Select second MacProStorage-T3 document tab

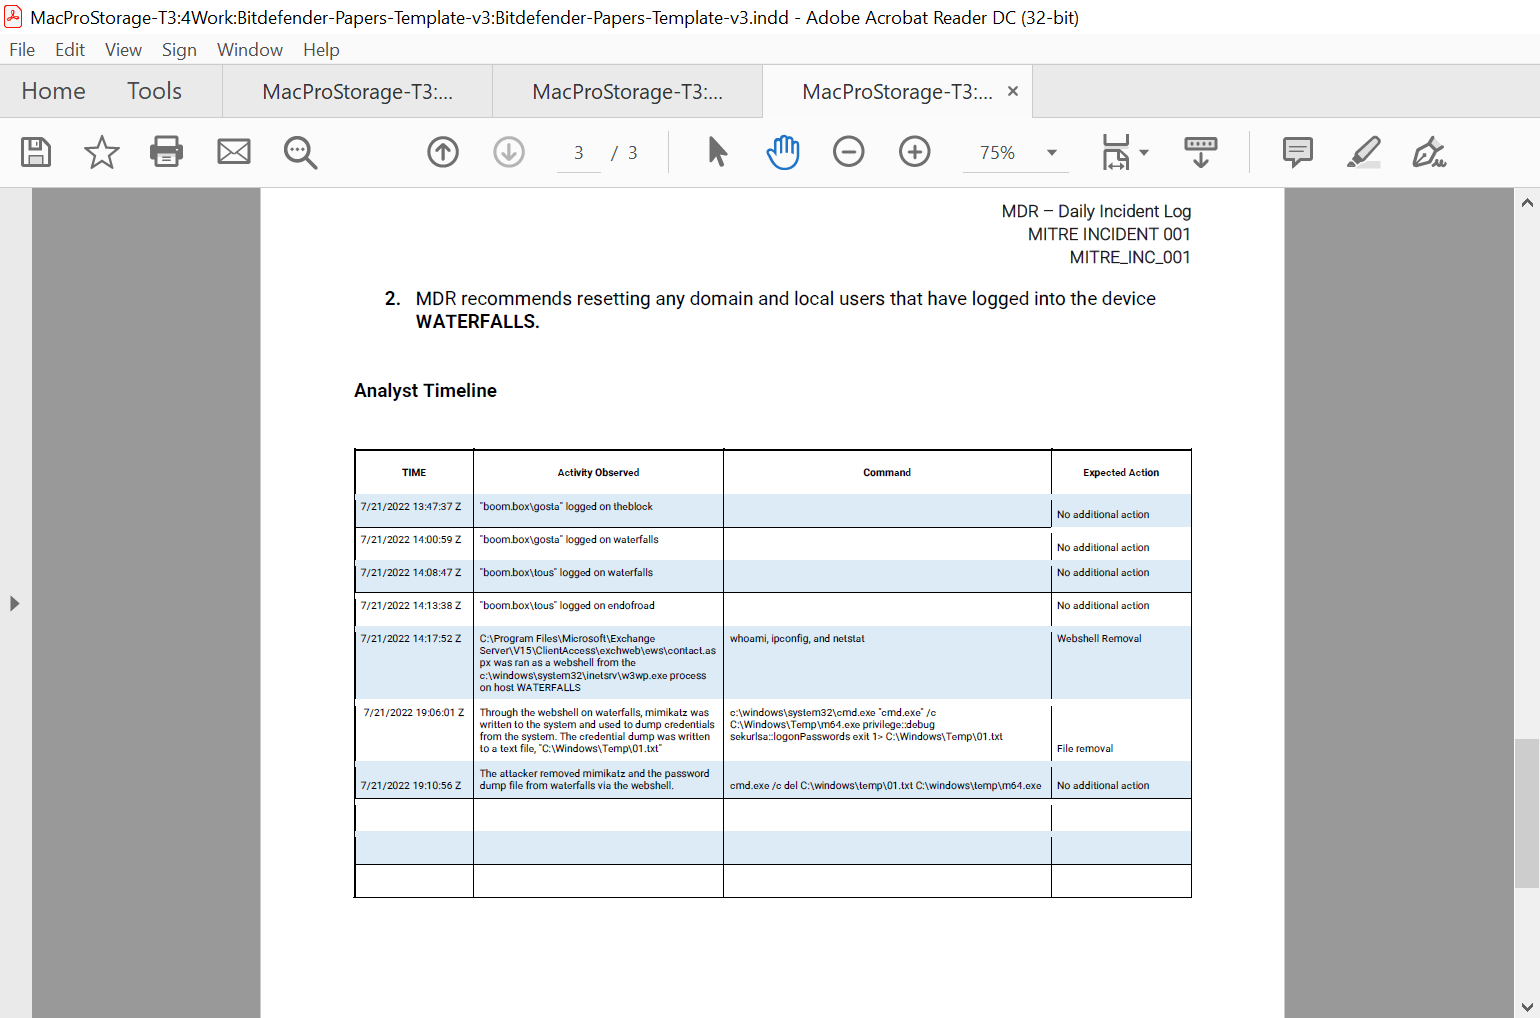(627, 92)
